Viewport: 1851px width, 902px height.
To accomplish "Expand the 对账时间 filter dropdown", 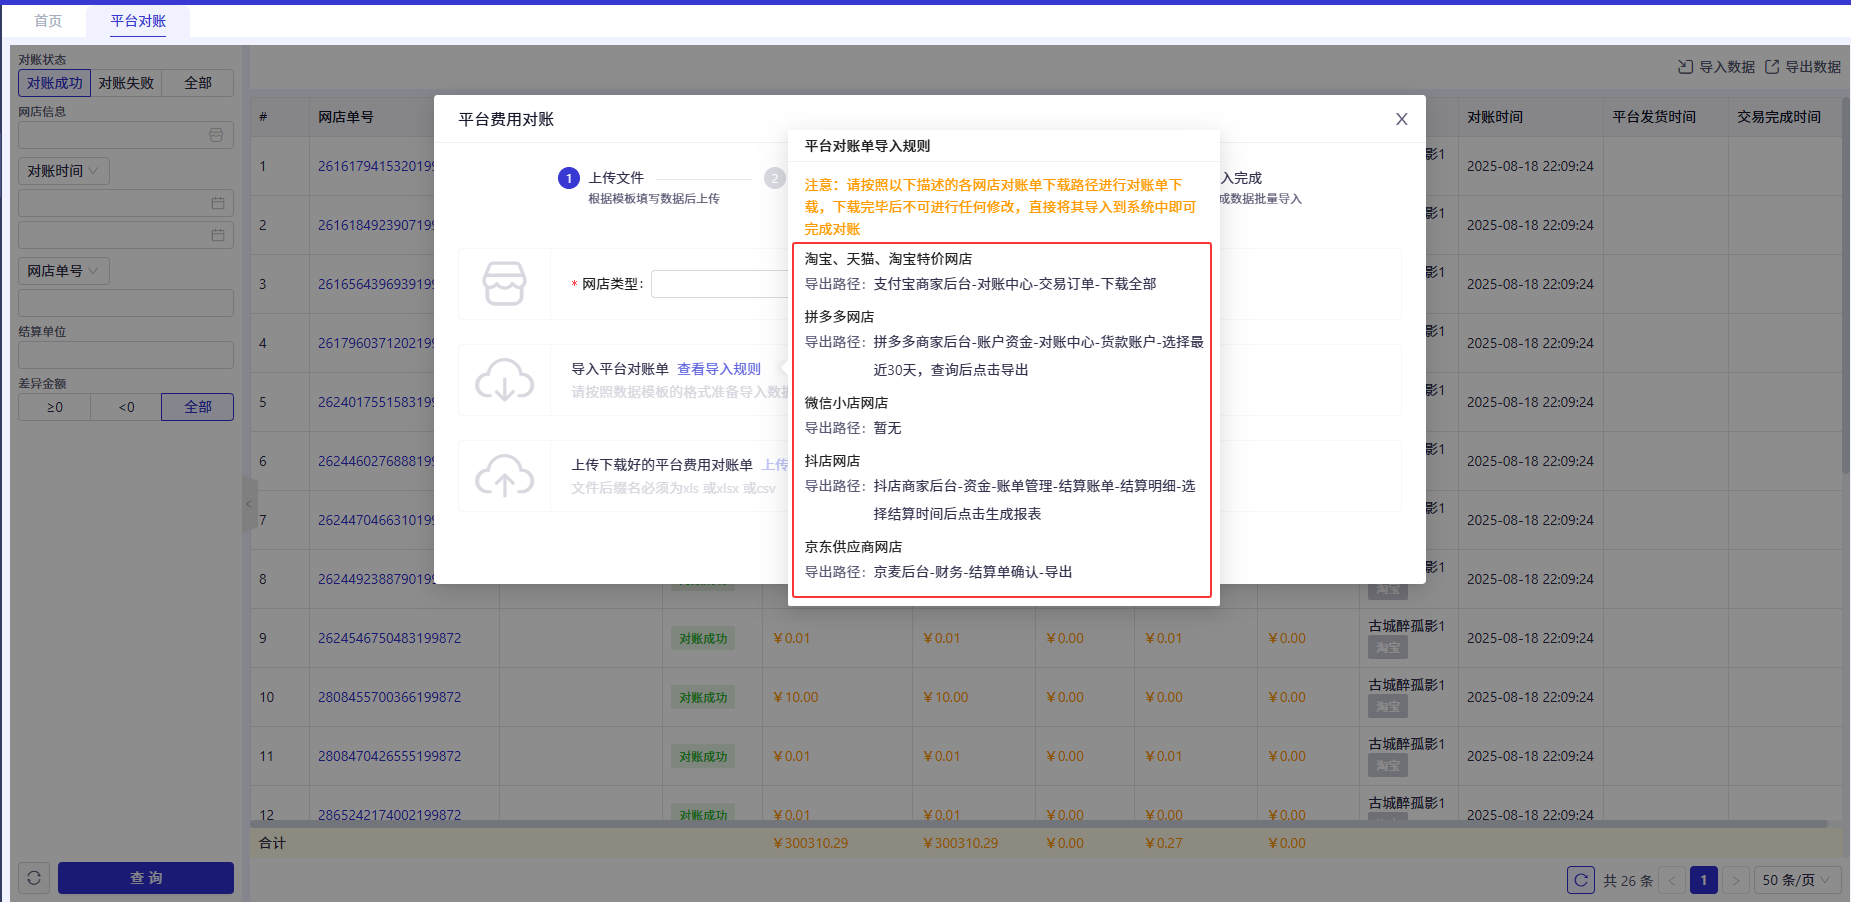I will [64, 171].
